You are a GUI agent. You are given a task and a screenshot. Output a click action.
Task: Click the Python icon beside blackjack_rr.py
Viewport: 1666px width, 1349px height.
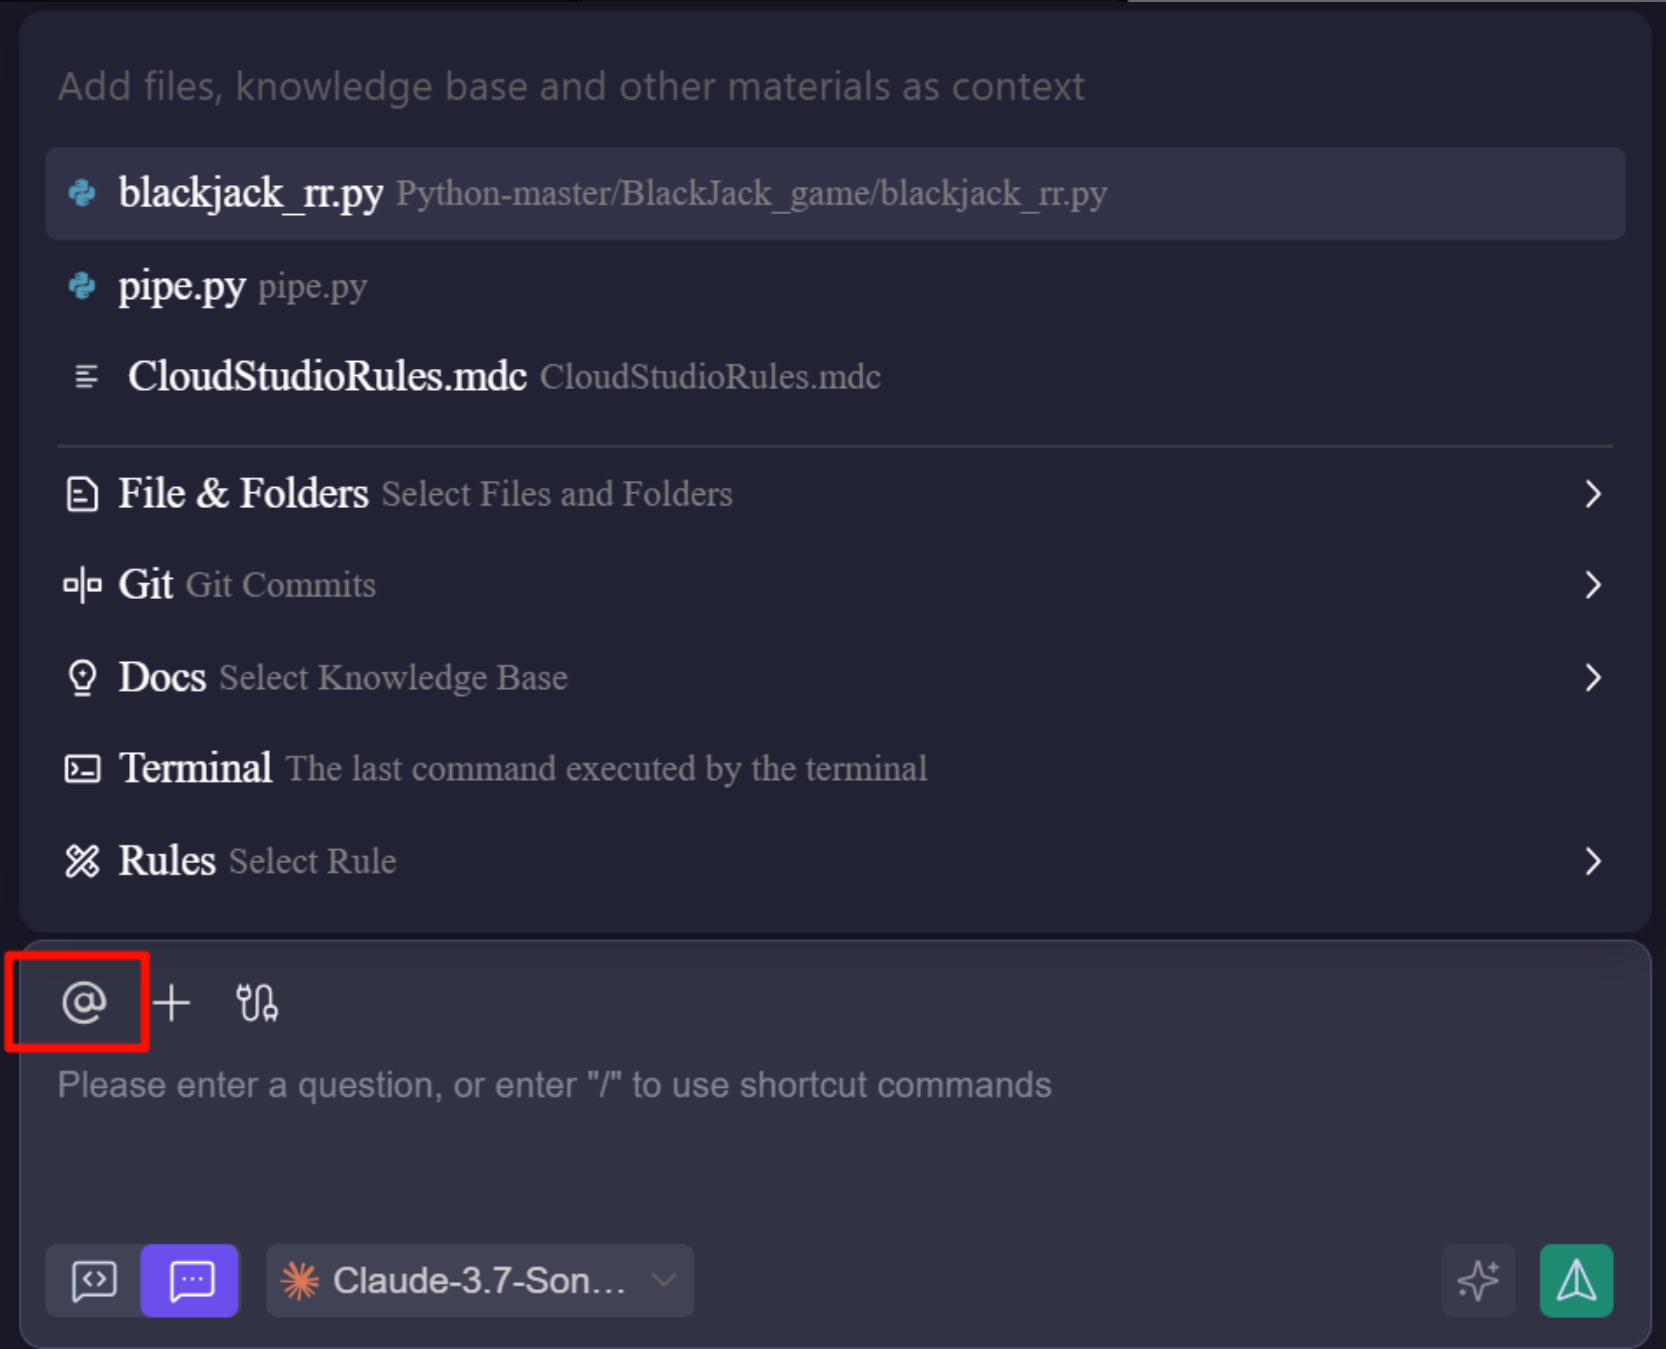82,193
